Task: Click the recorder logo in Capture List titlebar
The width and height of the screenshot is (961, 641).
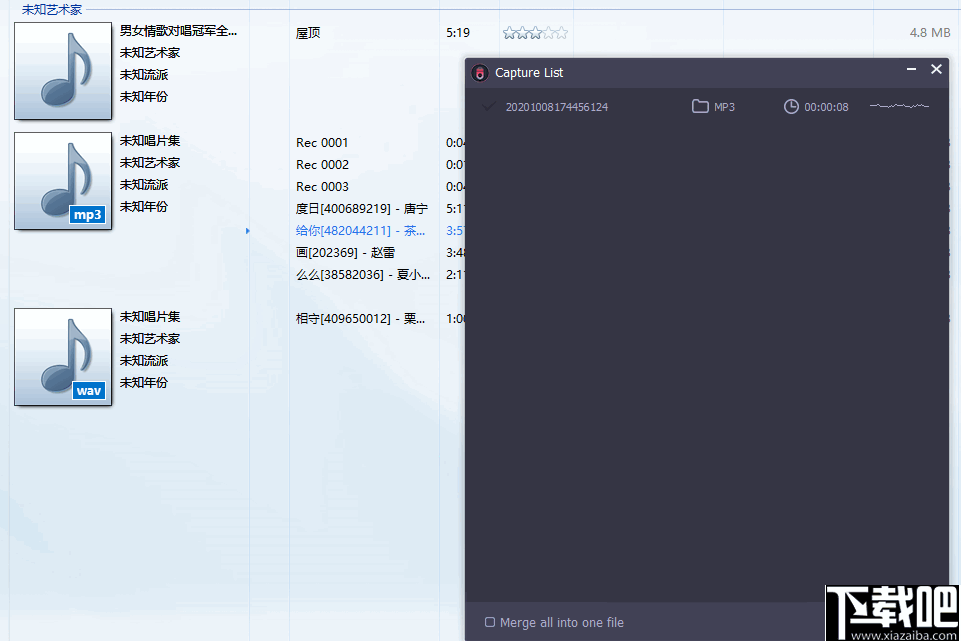Action: point(479,73)
